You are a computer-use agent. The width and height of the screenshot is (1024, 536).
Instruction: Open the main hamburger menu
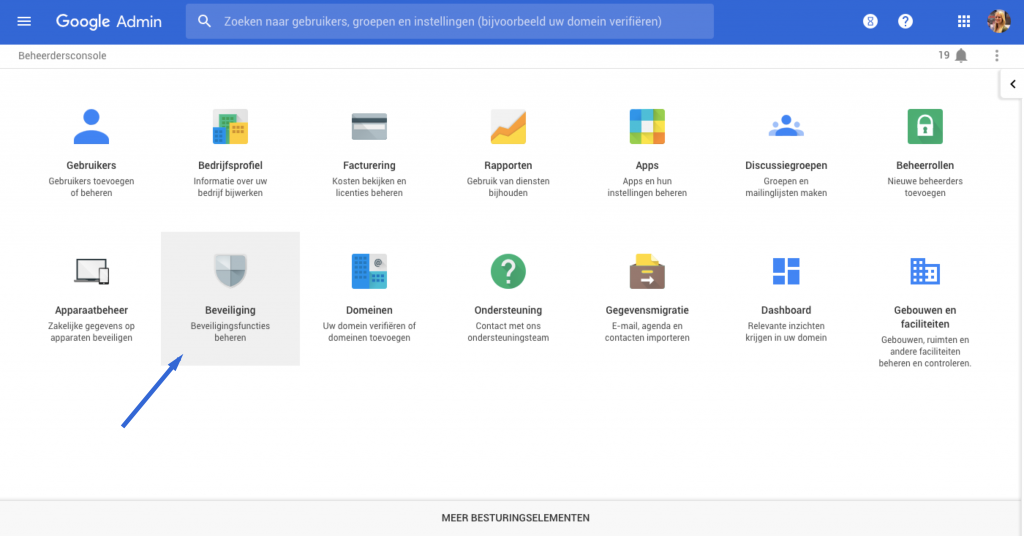[x=24, y=22]
